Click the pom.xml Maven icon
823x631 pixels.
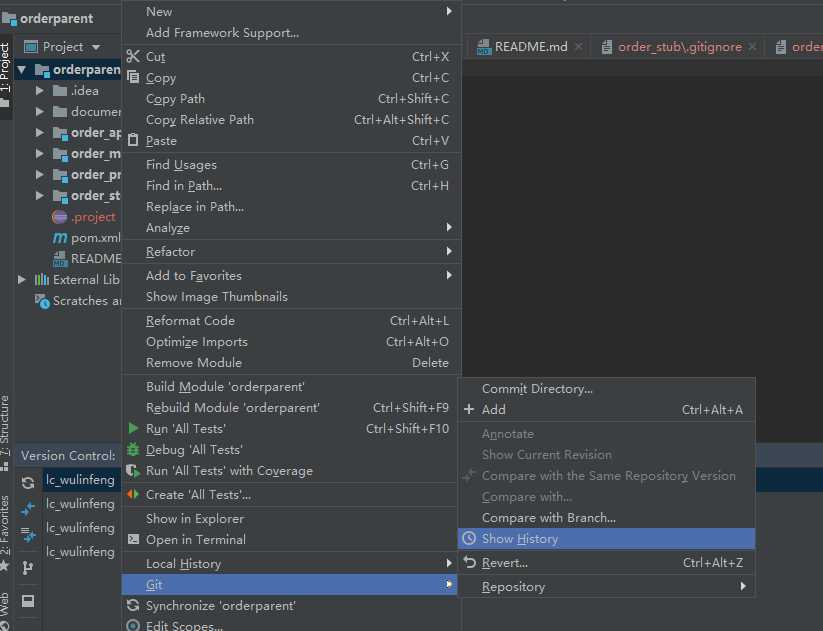pyautogui.click(x=60, y=238)
